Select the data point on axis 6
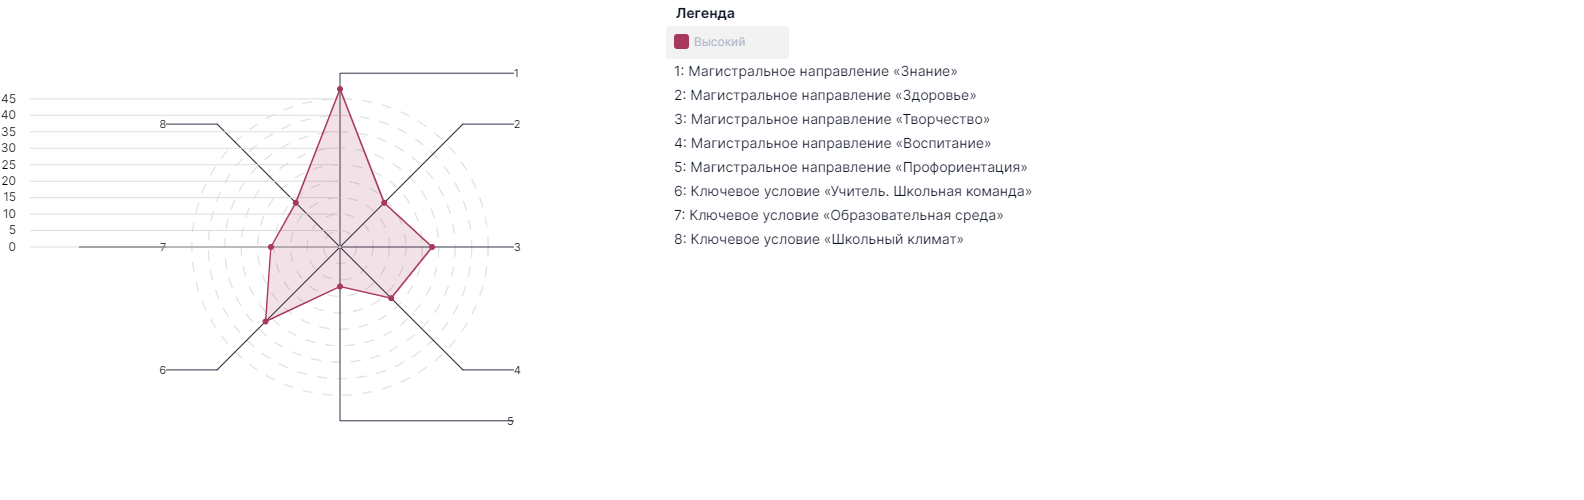 pos(265,322)
